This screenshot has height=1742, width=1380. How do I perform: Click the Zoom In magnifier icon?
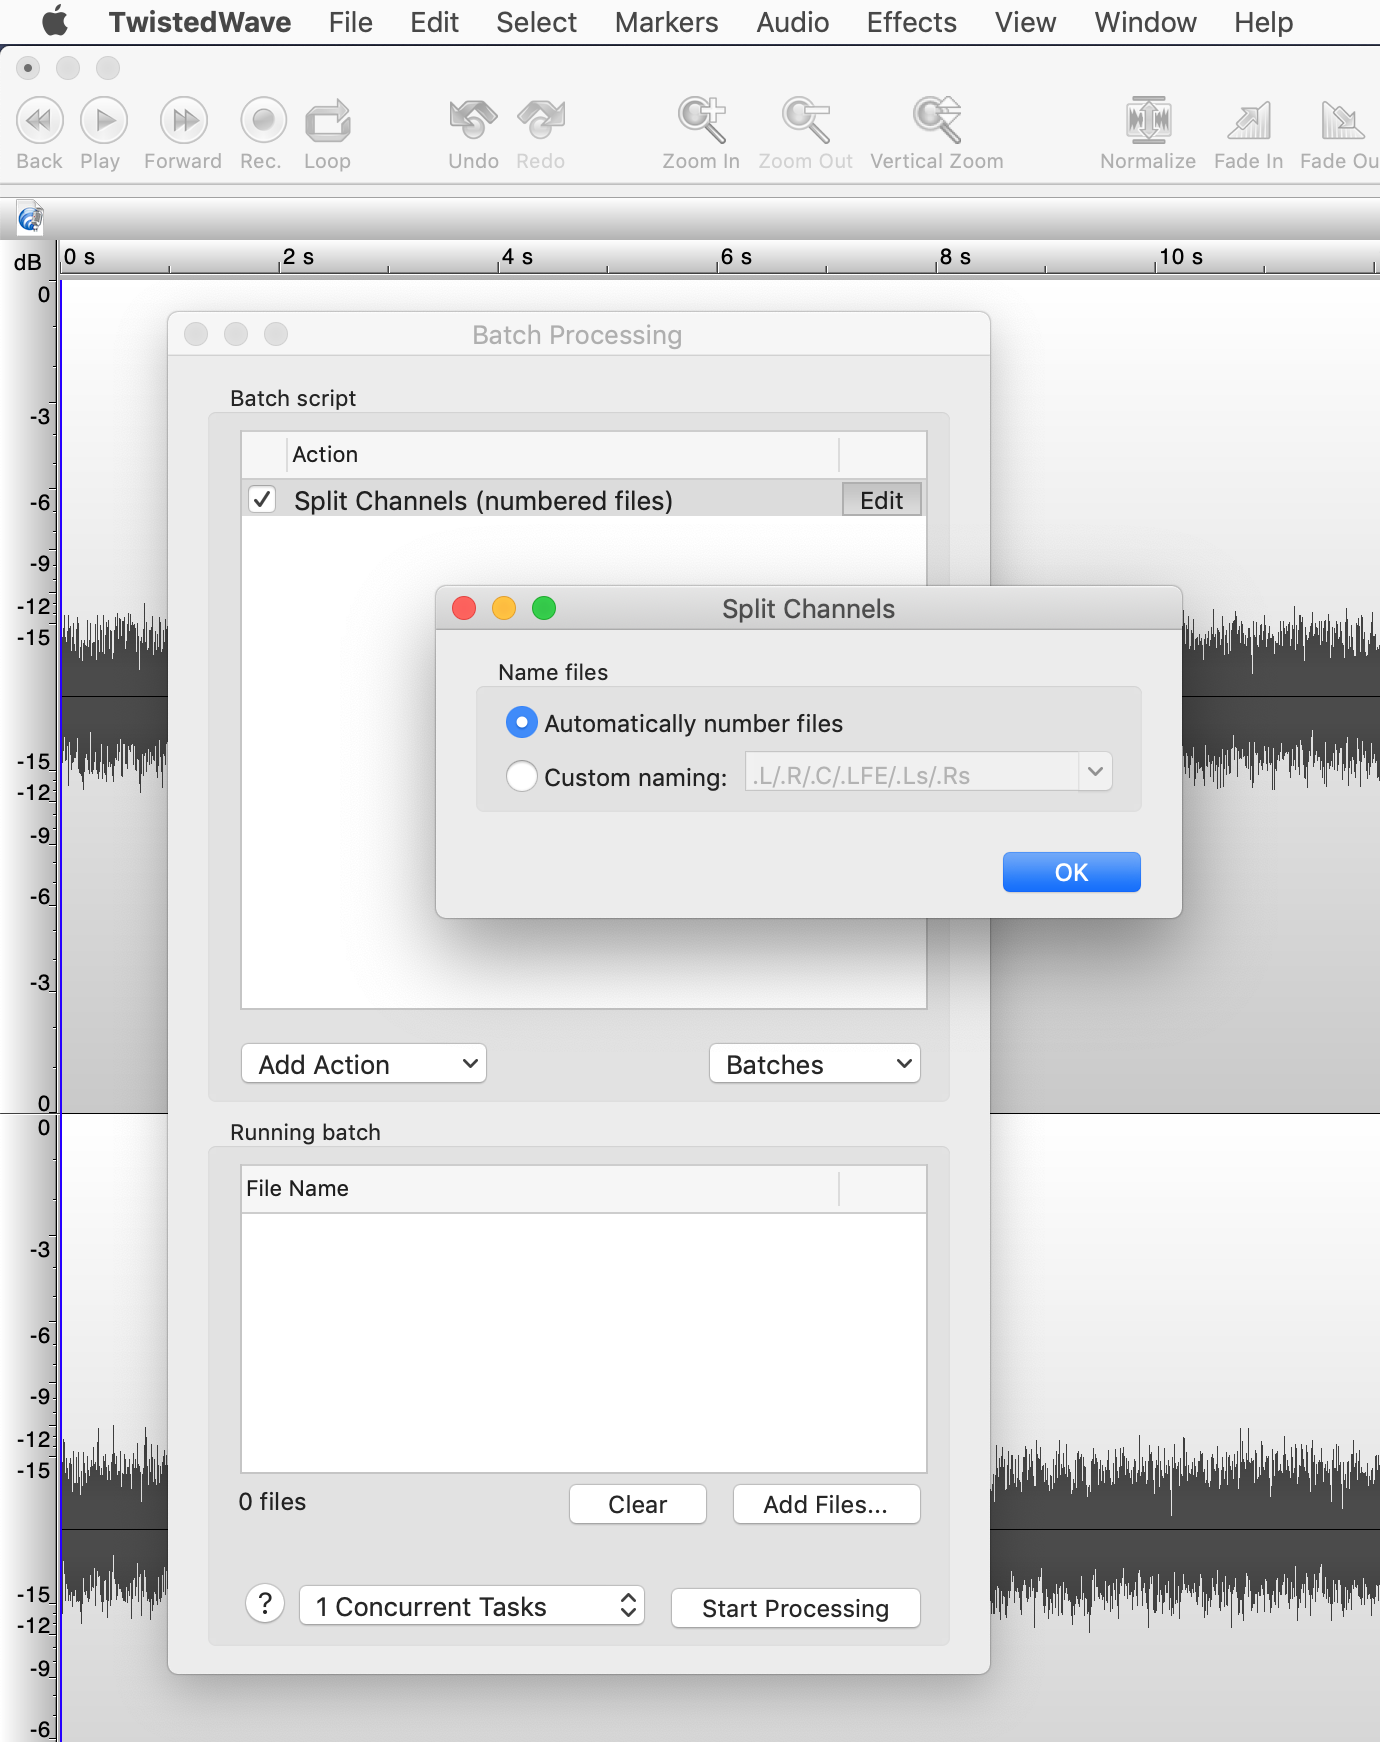[x=701, y=121]
